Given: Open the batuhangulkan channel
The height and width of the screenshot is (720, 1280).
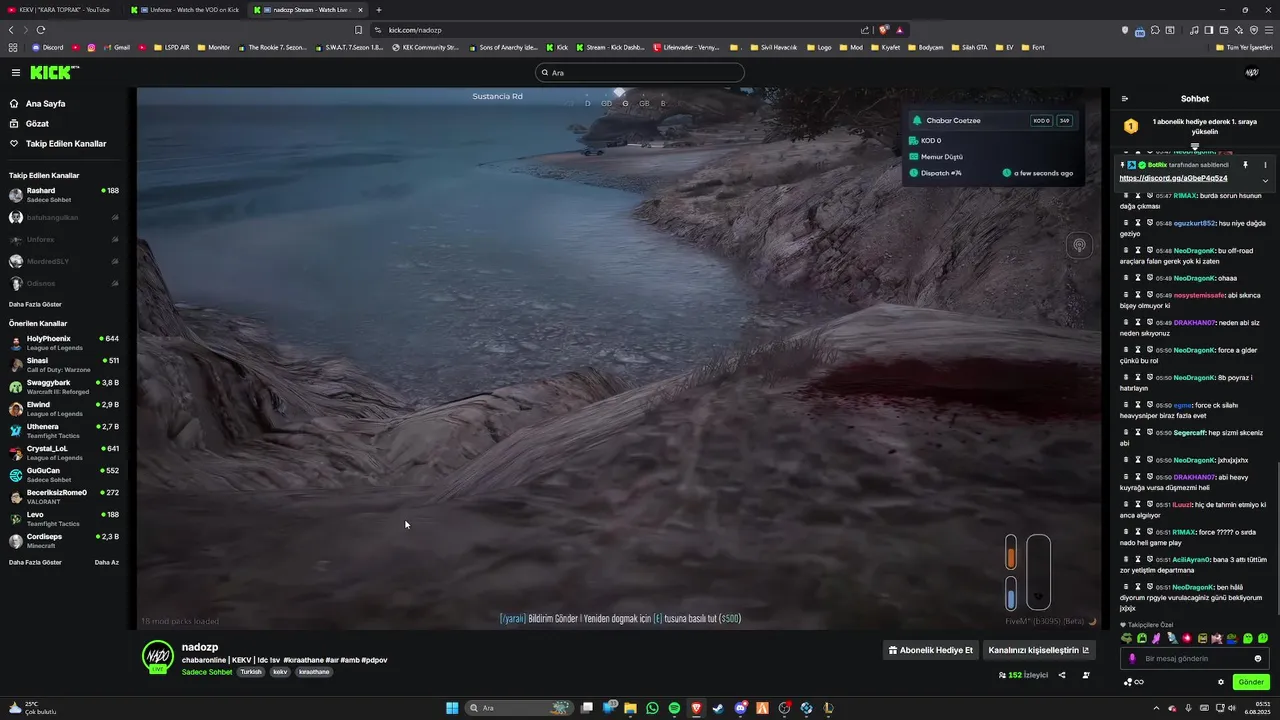Looking at the screenshot, I should (x=64, y=217).
